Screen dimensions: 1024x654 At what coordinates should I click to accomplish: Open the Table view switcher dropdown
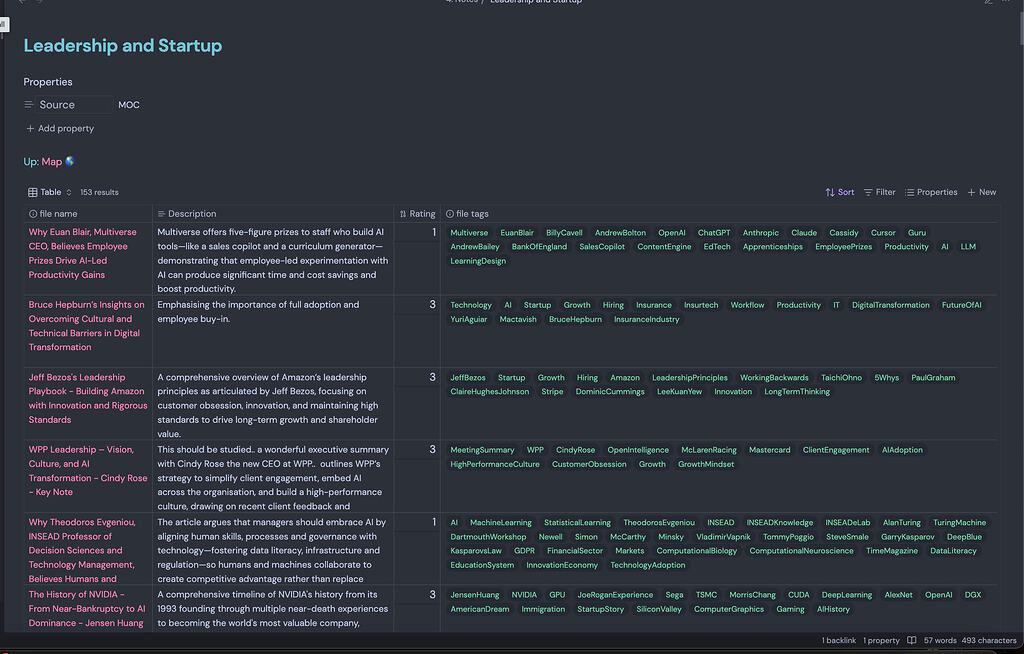pos(50,192)
